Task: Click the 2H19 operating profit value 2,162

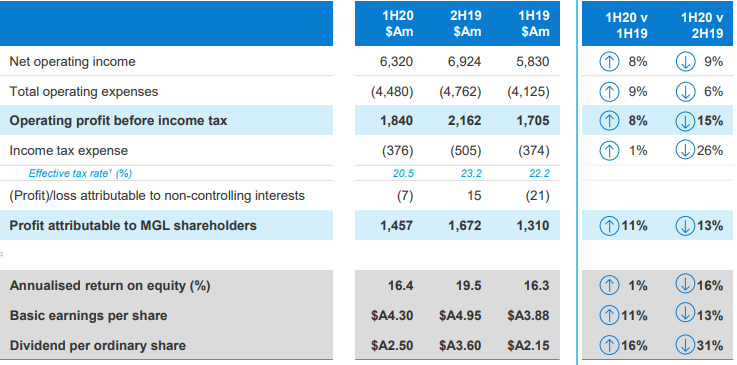Action: coord(464,121)
